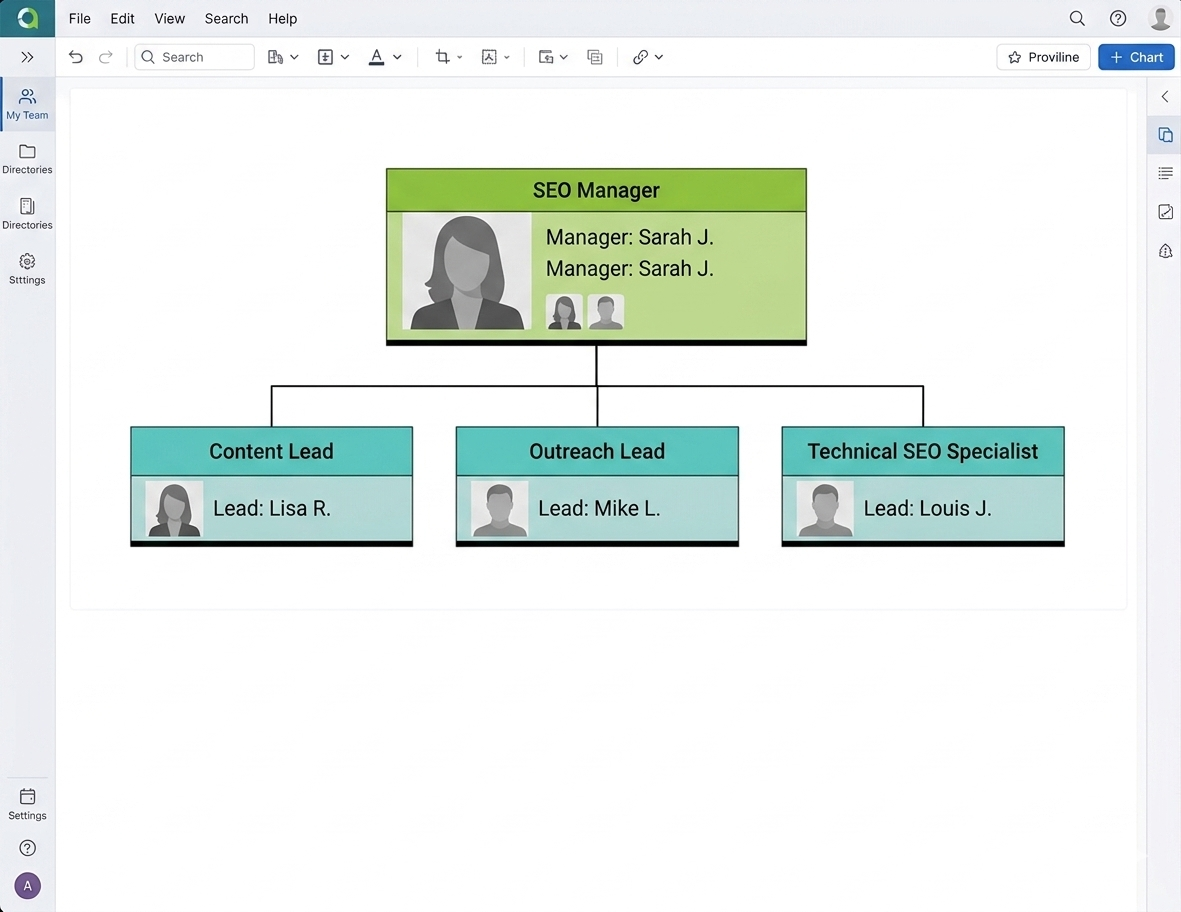The width and height of the screenshot is (1181, 912).
Task: Open Directories with the building icon
Action: (x=27, y=214)
